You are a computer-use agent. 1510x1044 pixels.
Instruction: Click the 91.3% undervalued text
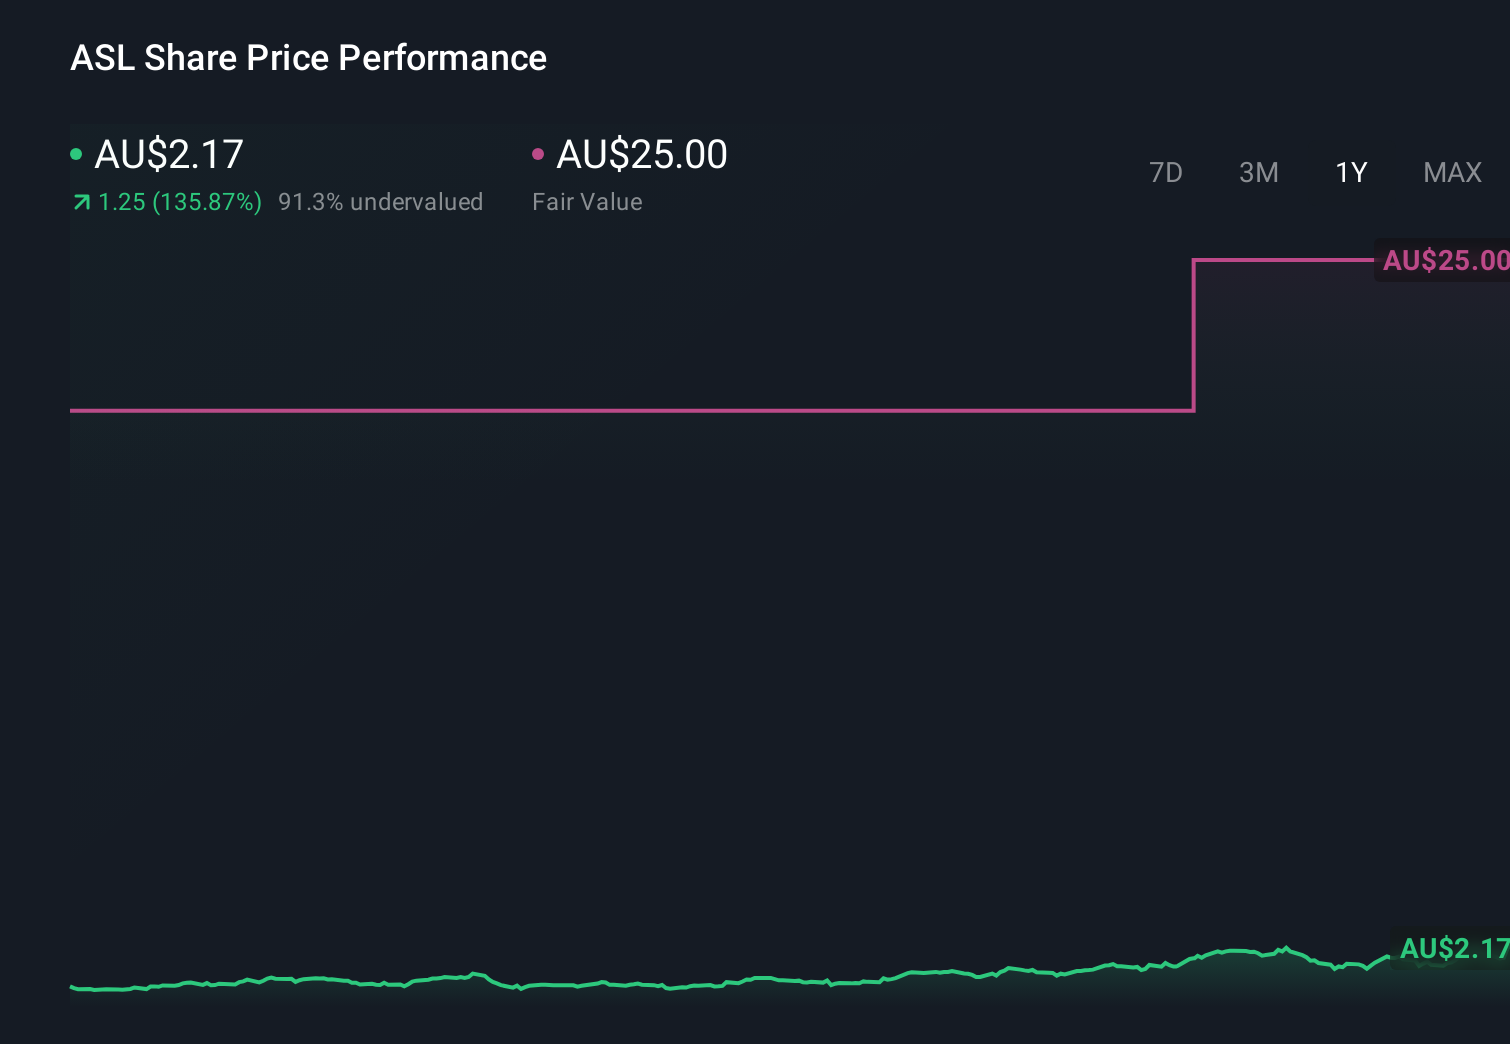click(381, 202)
